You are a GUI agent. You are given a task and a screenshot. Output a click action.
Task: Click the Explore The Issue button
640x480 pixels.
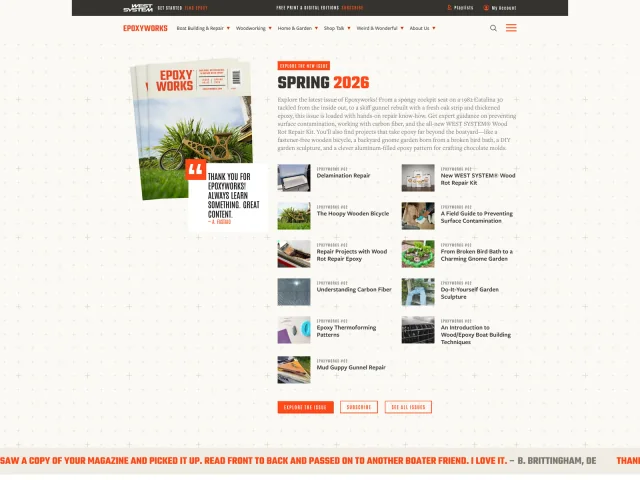(305, 407)
